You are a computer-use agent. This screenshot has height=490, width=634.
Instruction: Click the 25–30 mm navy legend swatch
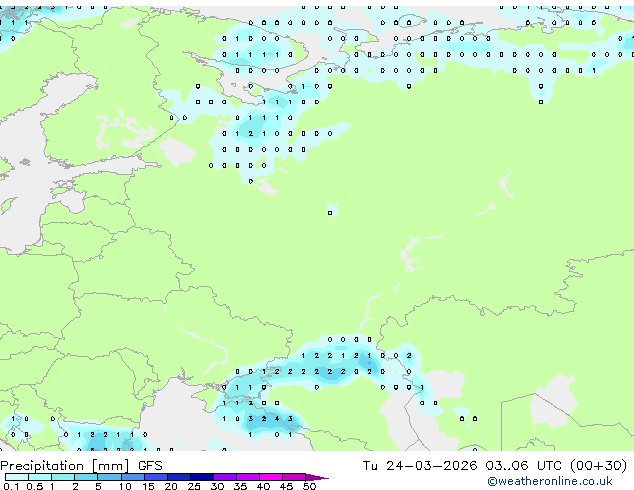[201, 477]
